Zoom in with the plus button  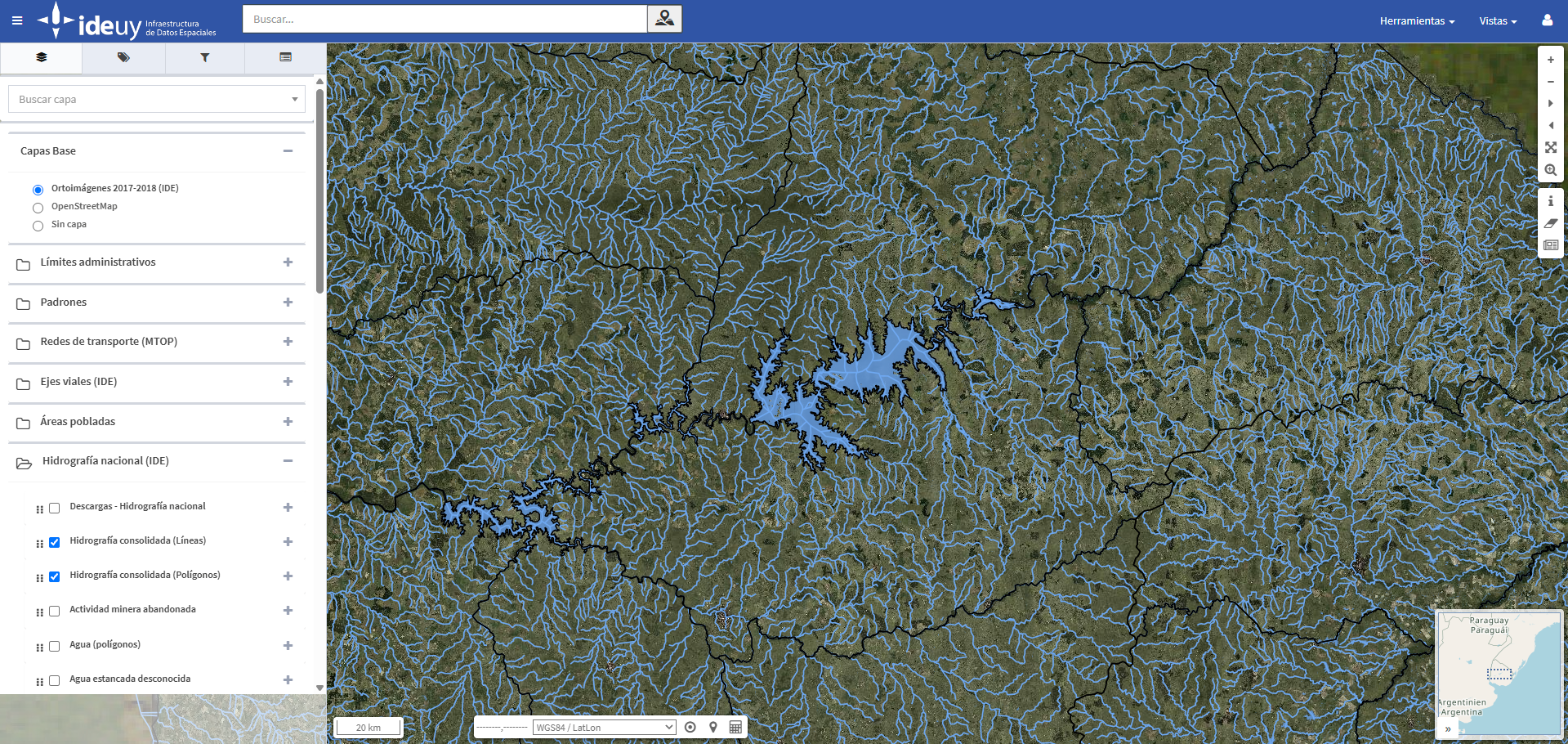pyautogui.click(x=1550, y=60)
